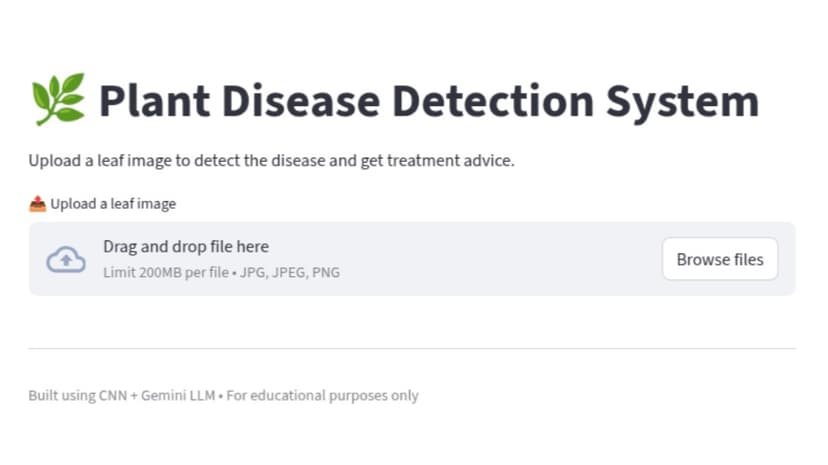Click 'Built using CNN' footer text
Image resolution: width=828 pixels, height=465 pixels.
click(78, 395)
